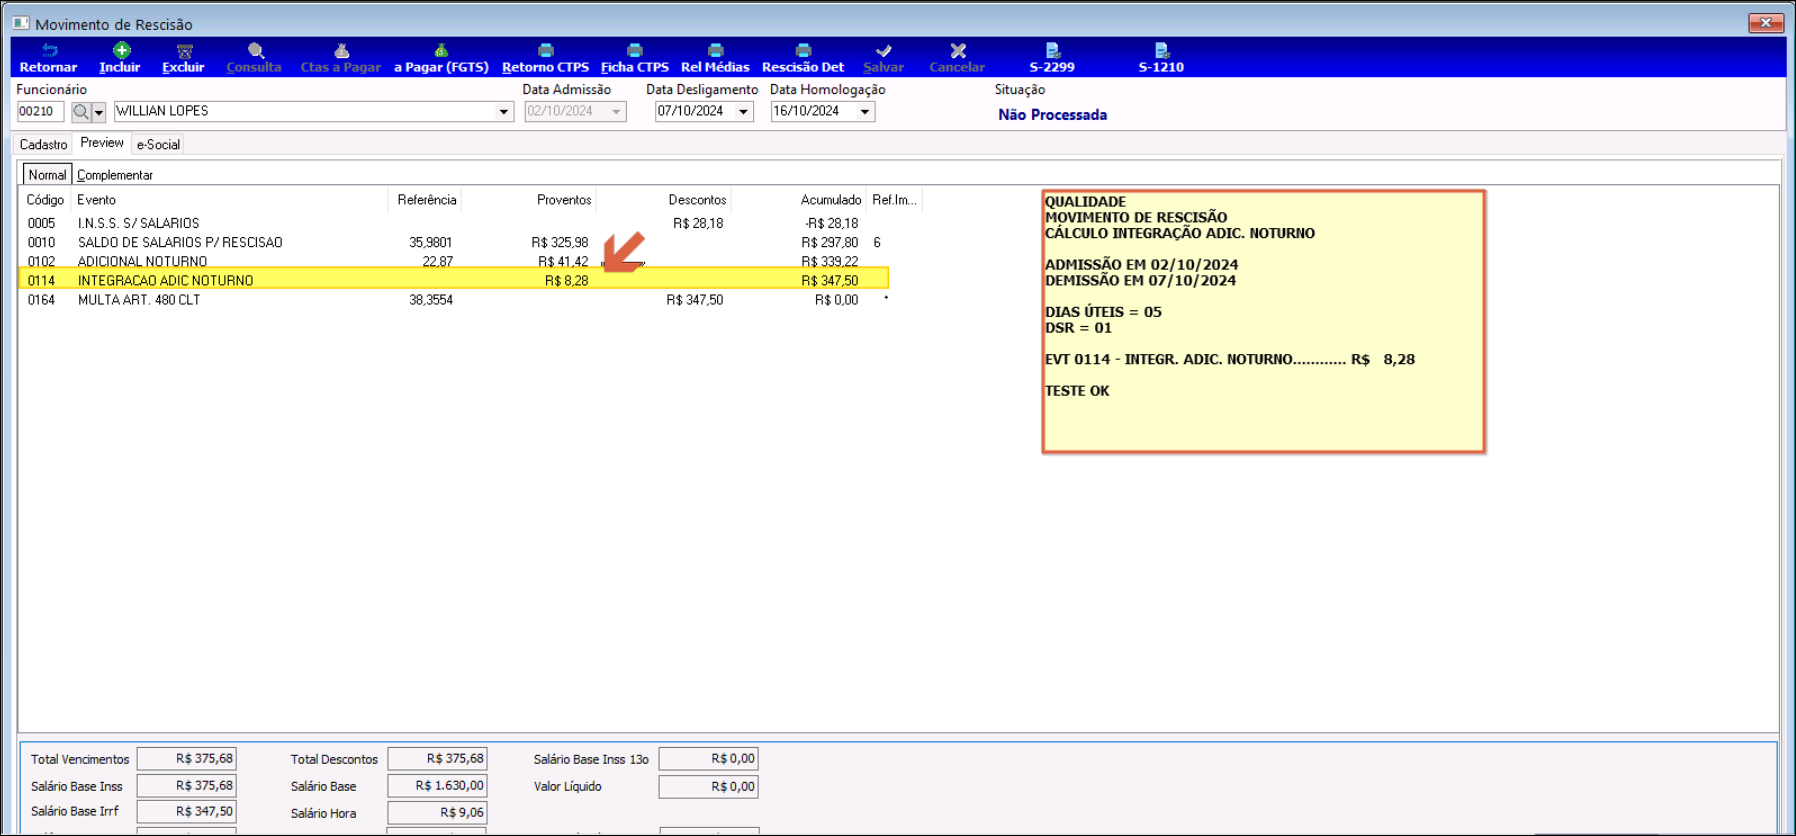This screenshot has height=836, width=1796.
Task: Select the Complementar sub-tab
Action: [115, 175]
